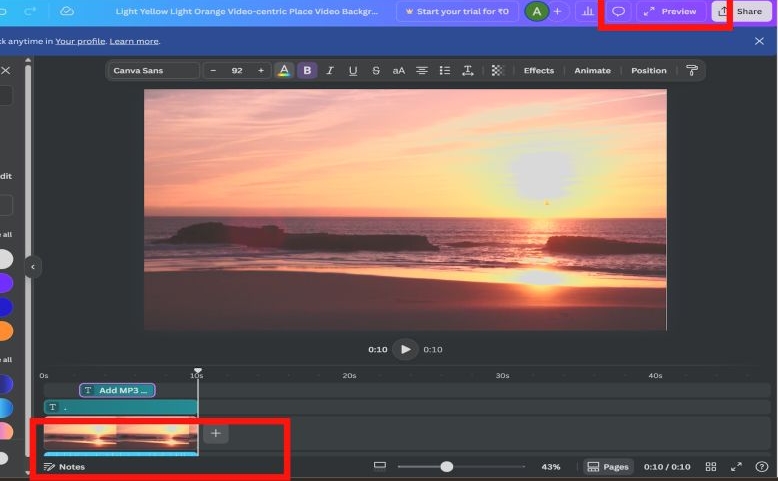
Task: Open the Canva Sans font dropdown
Action: point(154,70)
